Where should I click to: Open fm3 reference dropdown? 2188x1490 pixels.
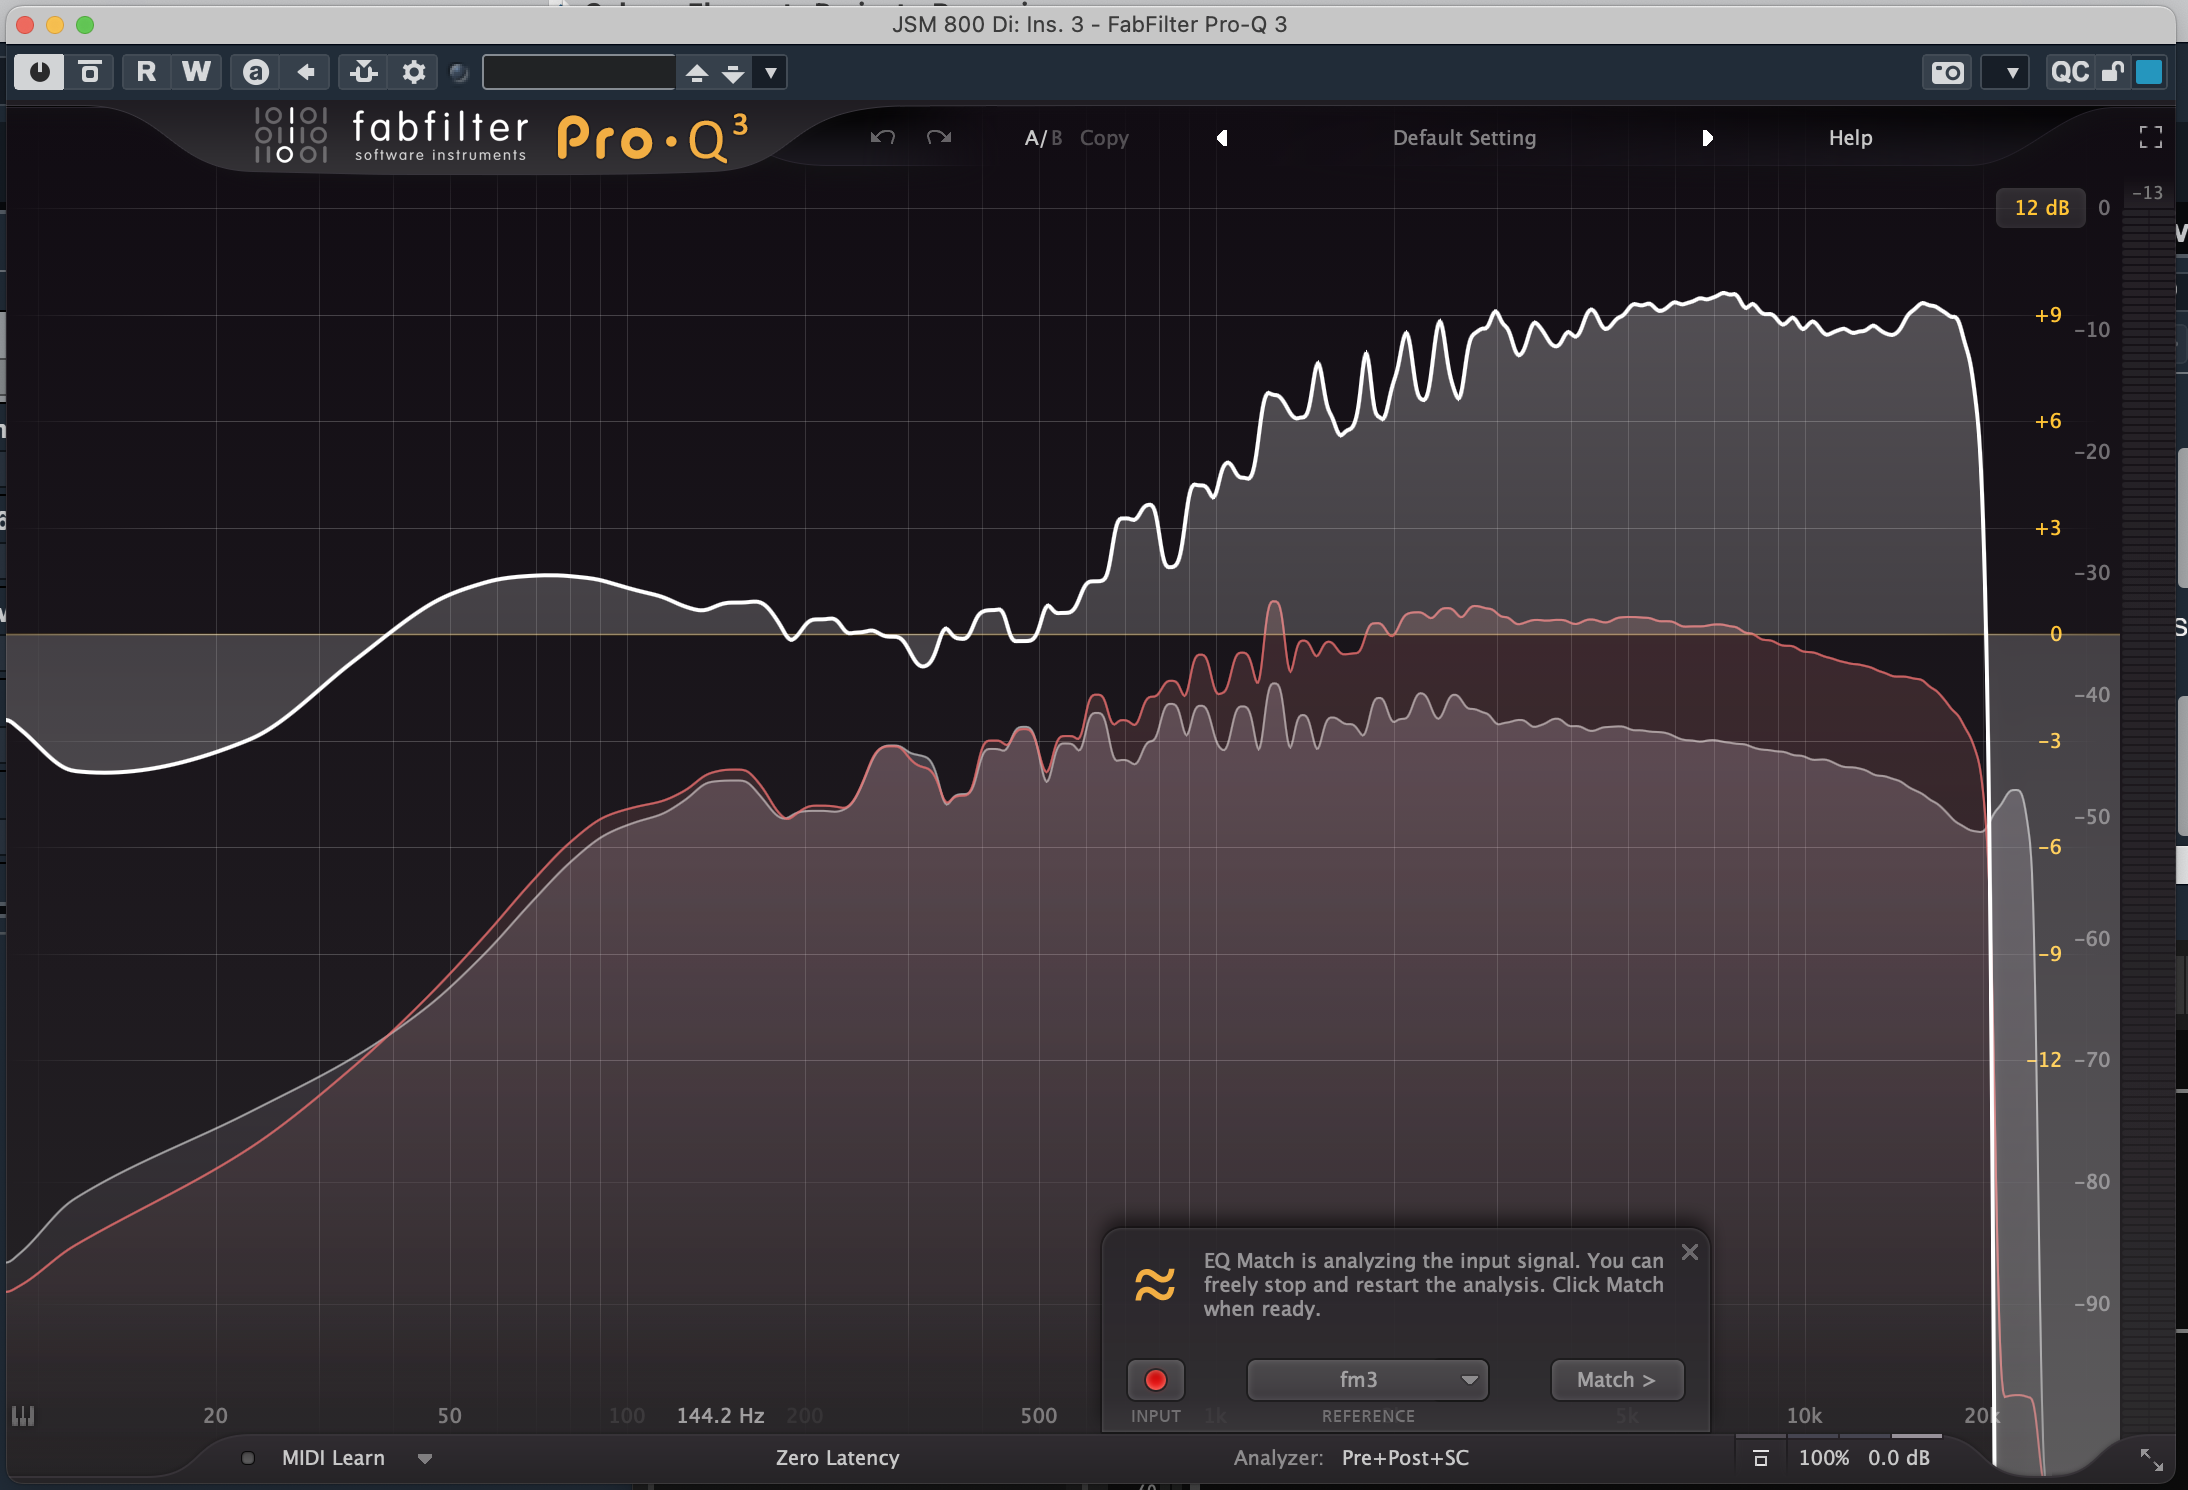pos(1367,1380)
